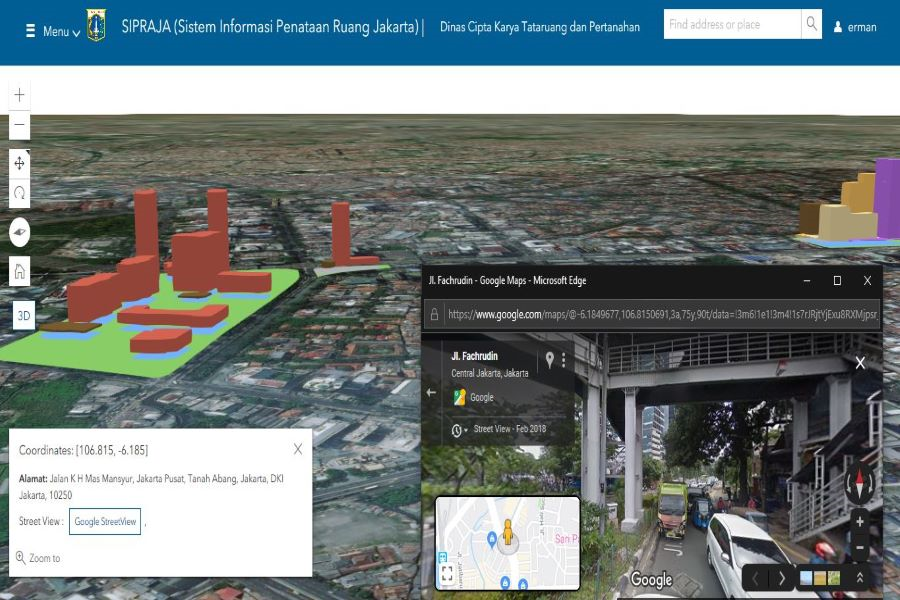Select the pan navigation tool
The image size is (900, 600).
click(x=20, y=163)
